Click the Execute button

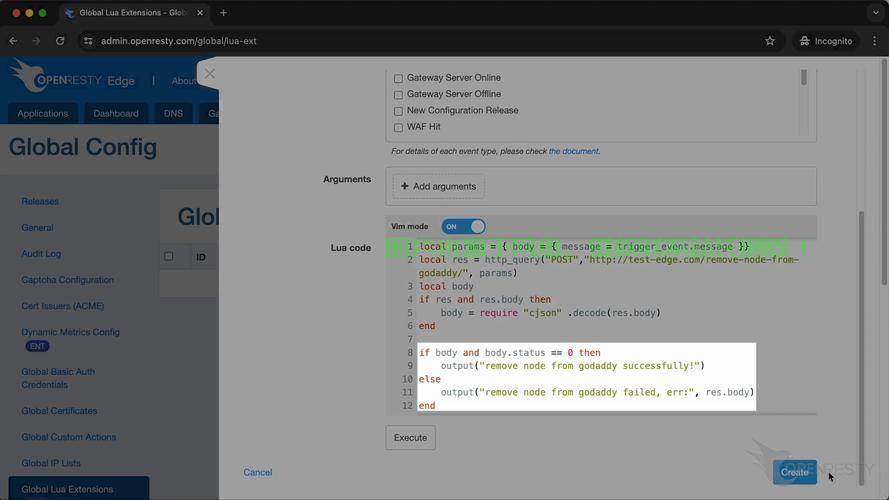(x=410, y=438)
